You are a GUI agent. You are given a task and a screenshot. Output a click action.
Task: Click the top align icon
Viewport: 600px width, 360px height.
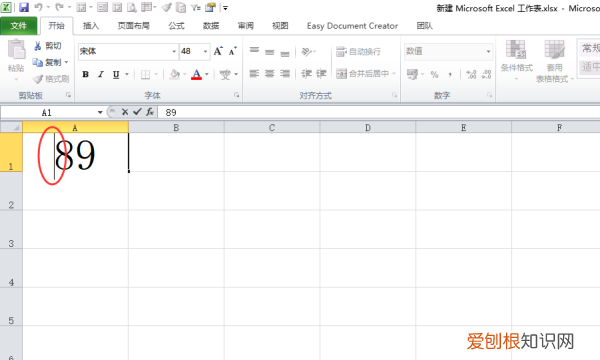[x=254, y=51]
